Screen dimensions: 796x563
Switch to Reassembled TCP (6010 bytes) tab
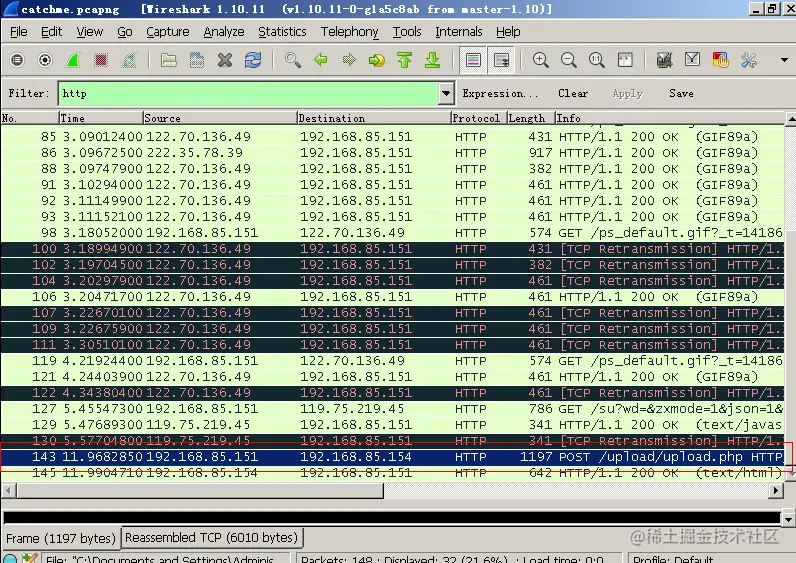point(212,537)
